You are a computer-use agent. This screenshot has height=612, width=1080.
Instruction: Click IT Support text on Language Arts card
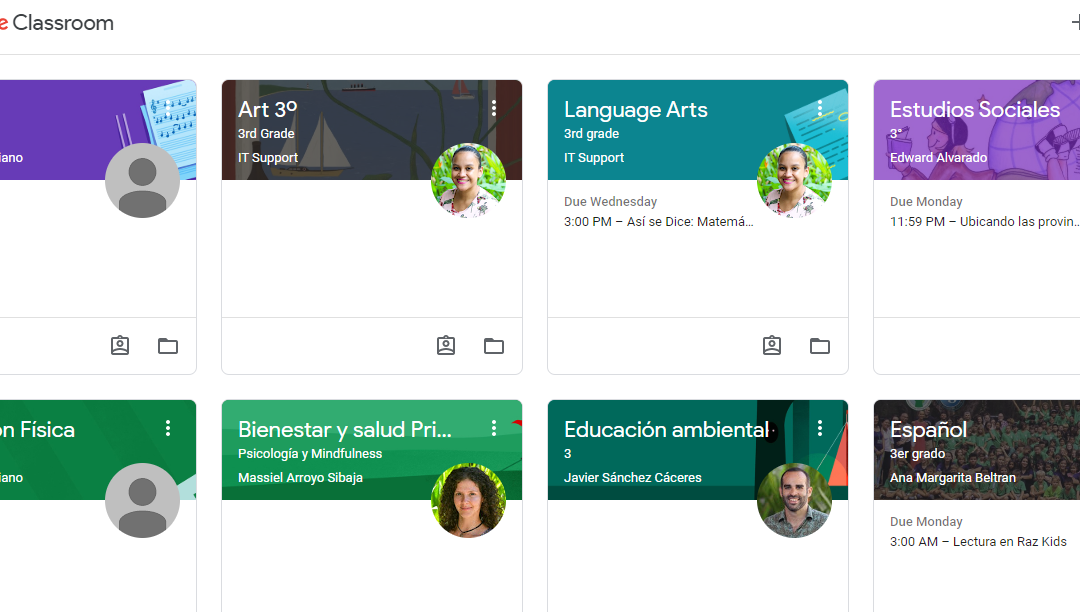tap(594, 158)
